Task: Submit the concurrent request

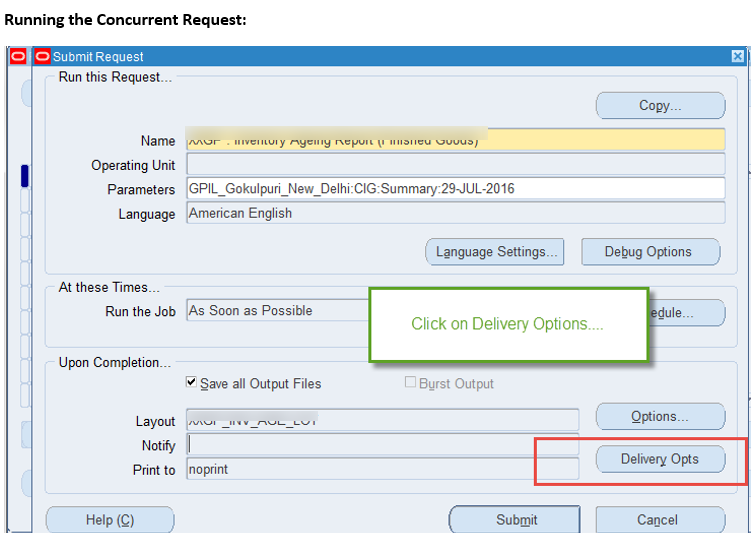Action: 515,520
